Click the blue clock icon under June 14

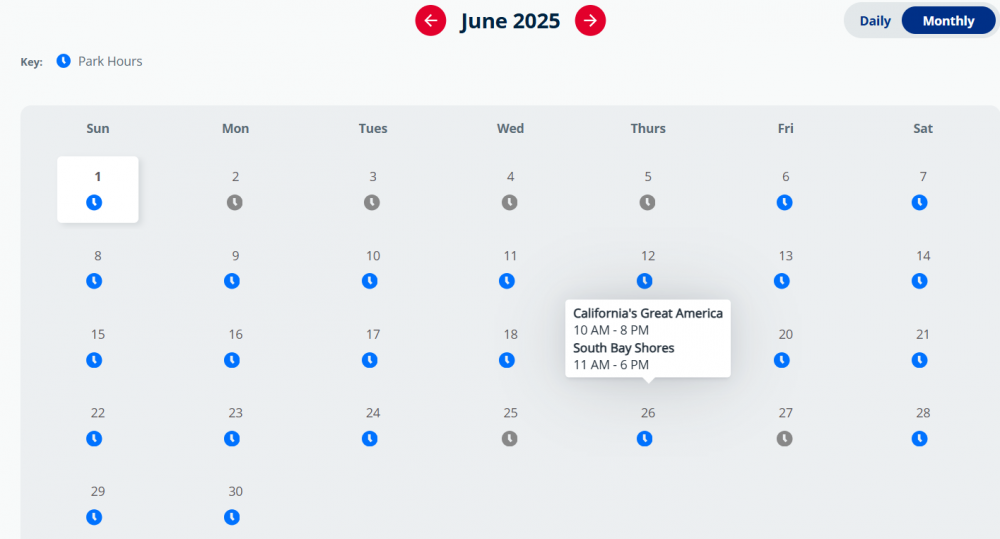(x=919, y=281)
